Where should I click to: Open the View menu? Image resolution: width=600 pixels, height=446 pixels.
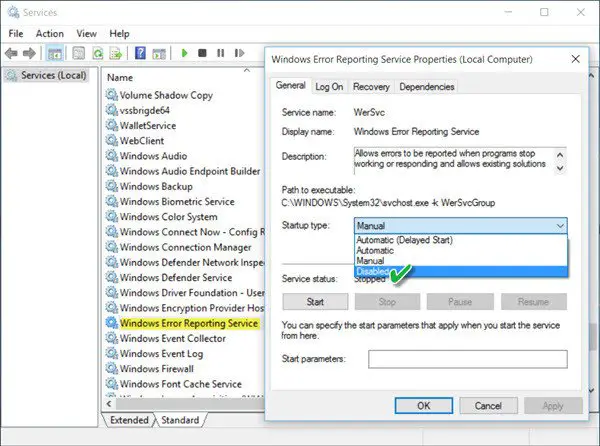tap(86, 34)
